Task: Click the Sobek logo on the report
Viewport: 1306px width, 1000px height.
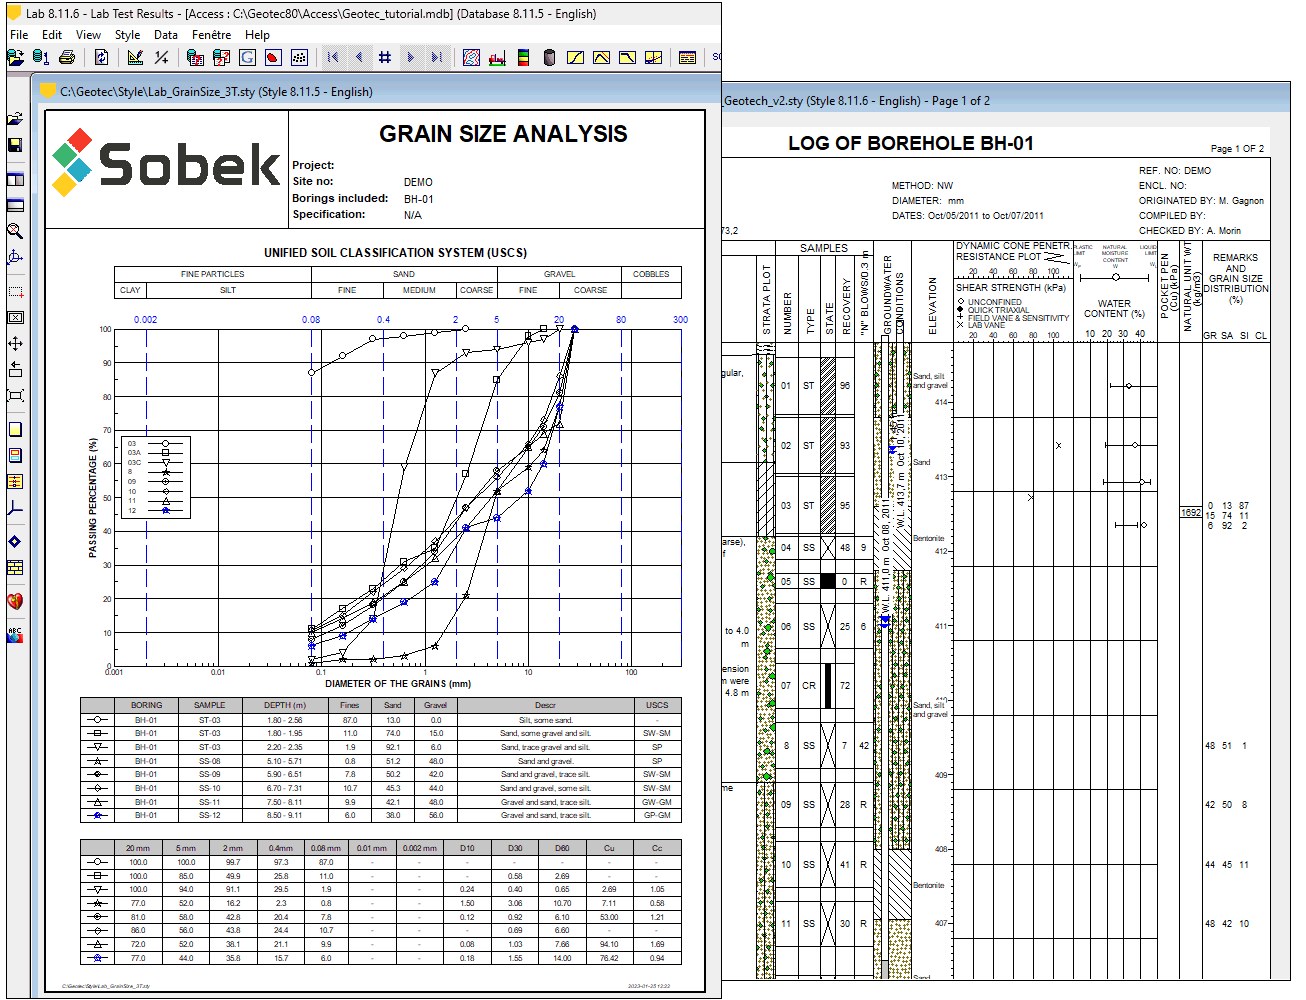Action: tap(167, 163)
